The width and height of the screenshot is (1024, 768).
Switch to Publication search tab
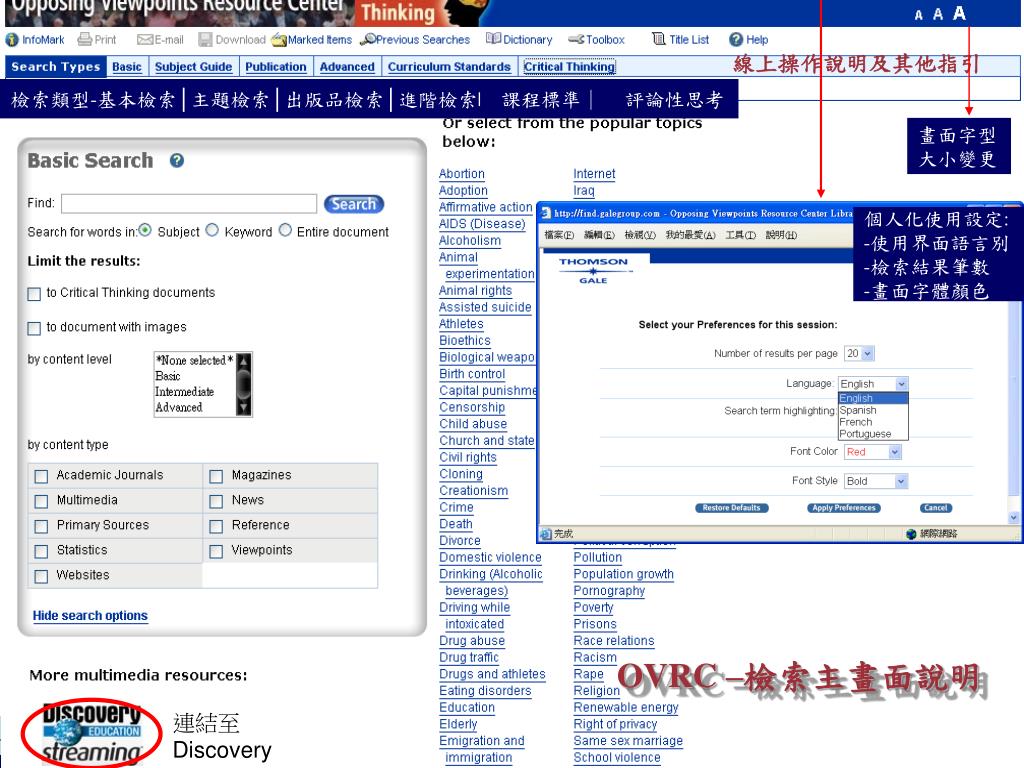[x=276, y=67]
